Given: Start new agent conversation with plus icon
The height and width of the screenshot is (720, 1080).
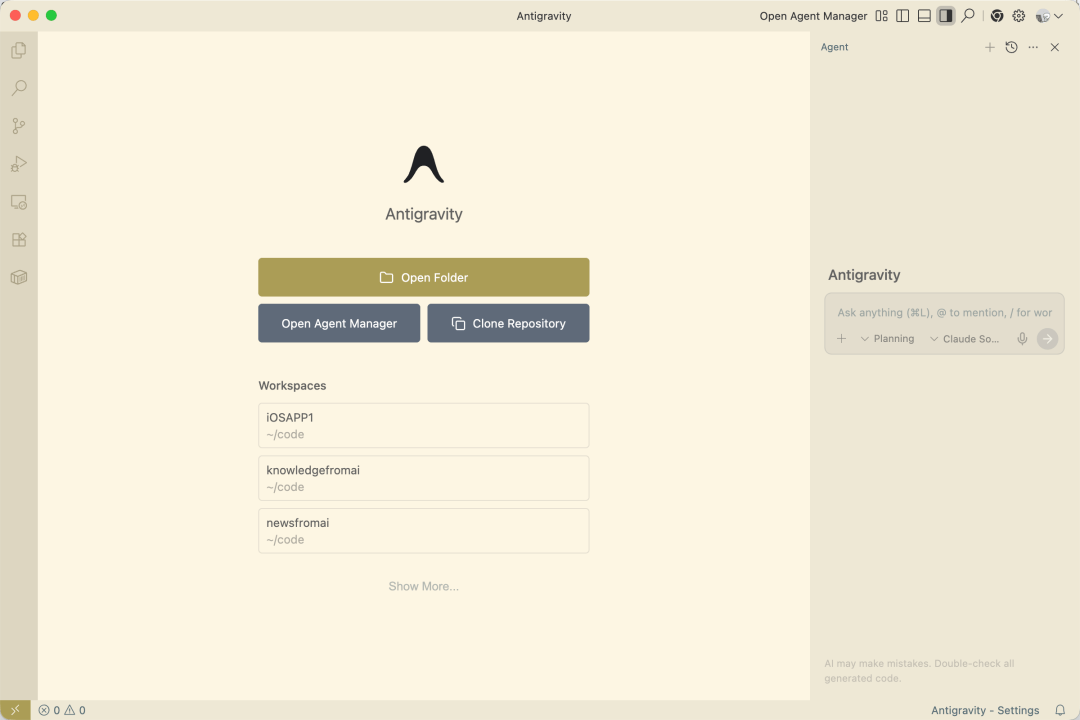Looking at the screenshot, I should tap(990, 47).
